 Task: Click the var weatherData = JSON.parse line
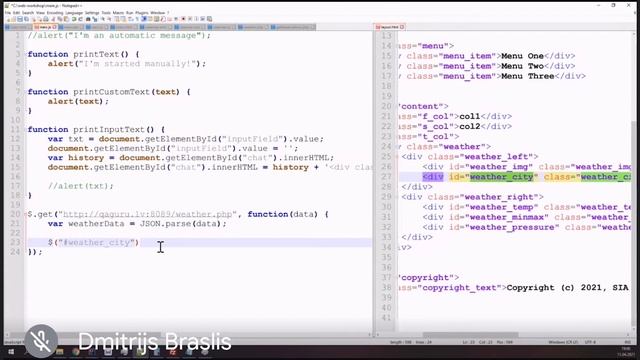137,224
